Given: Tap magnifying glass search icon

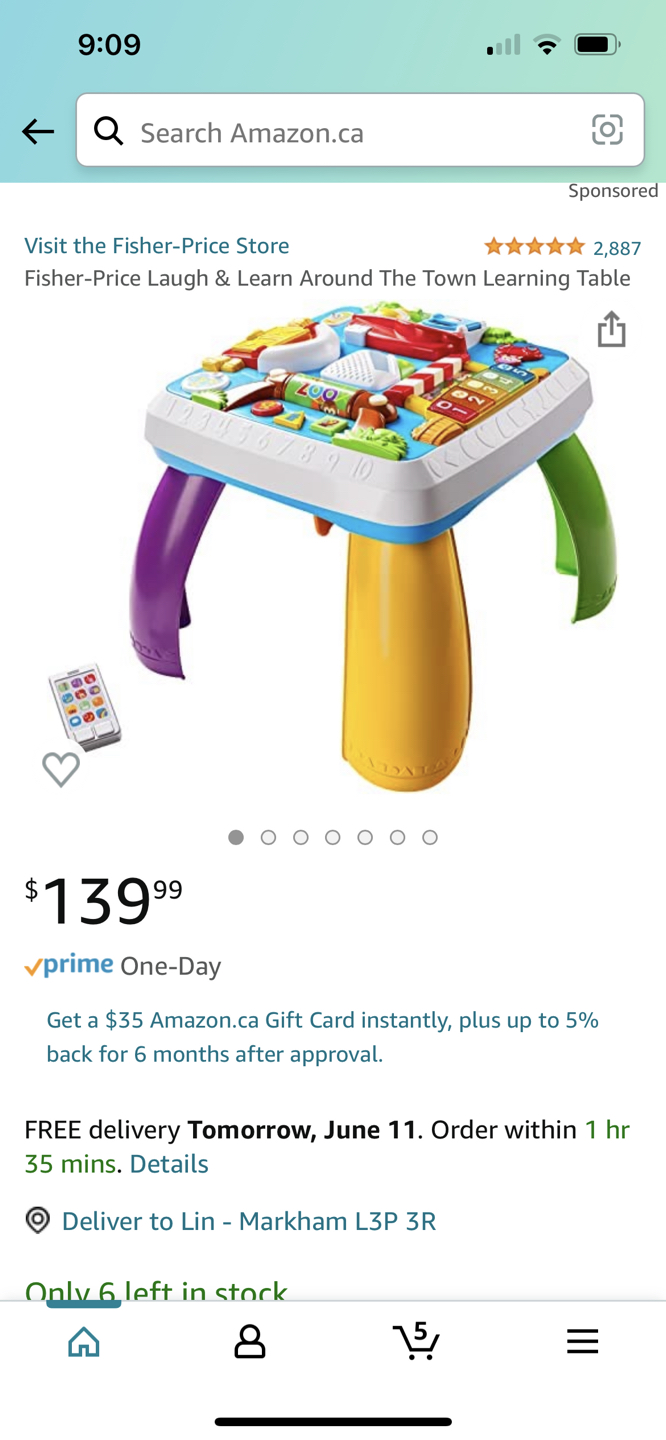Looking at the screenshot, I should click(108, 130).
